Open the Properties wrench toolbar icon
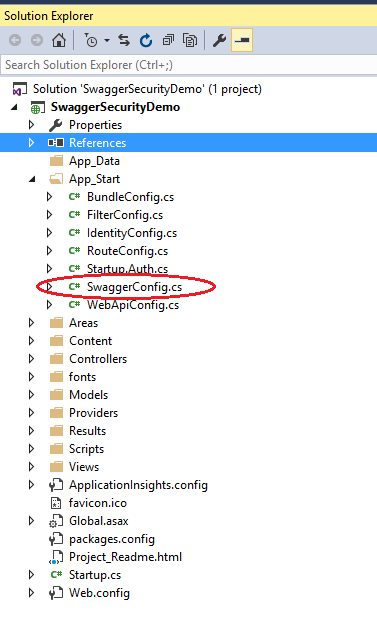This screenshot has height=620, width=377. 219,40
